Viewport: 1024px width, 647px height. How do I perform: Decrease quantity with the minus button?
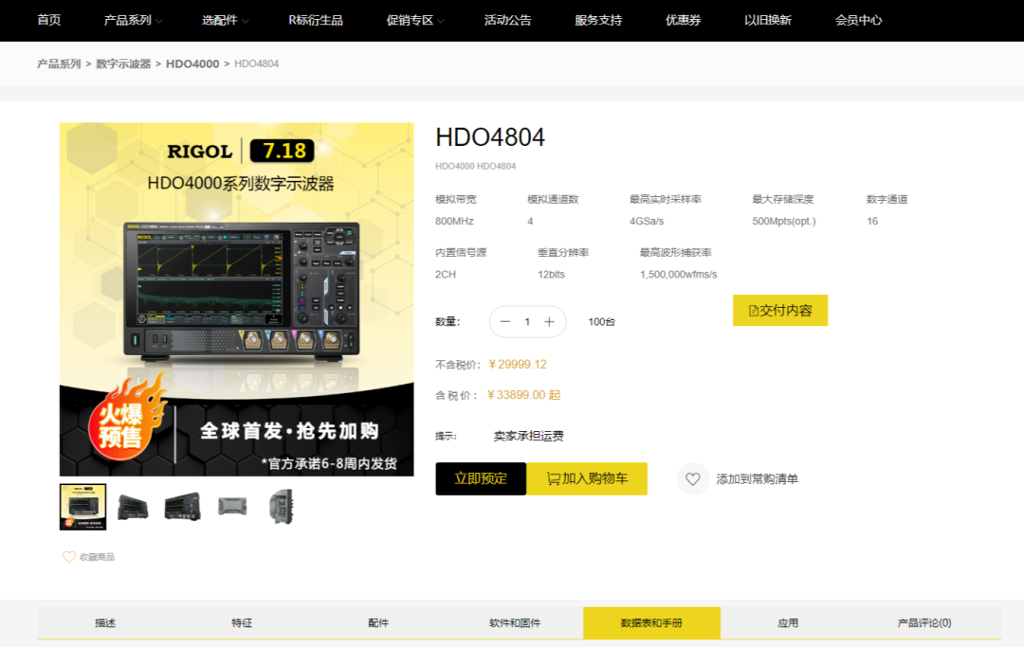point(505,322)
